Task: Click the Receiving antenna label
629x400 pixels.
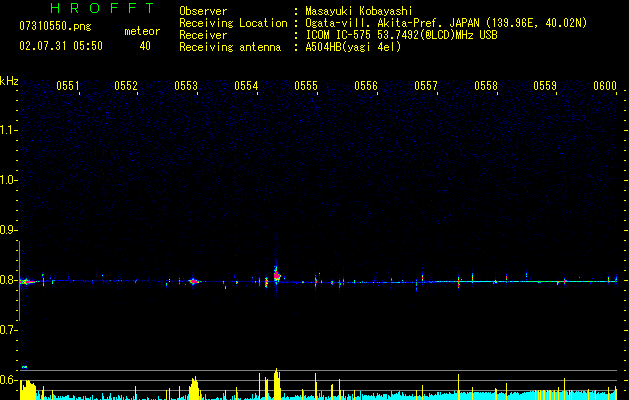Action: click(230, 47)
